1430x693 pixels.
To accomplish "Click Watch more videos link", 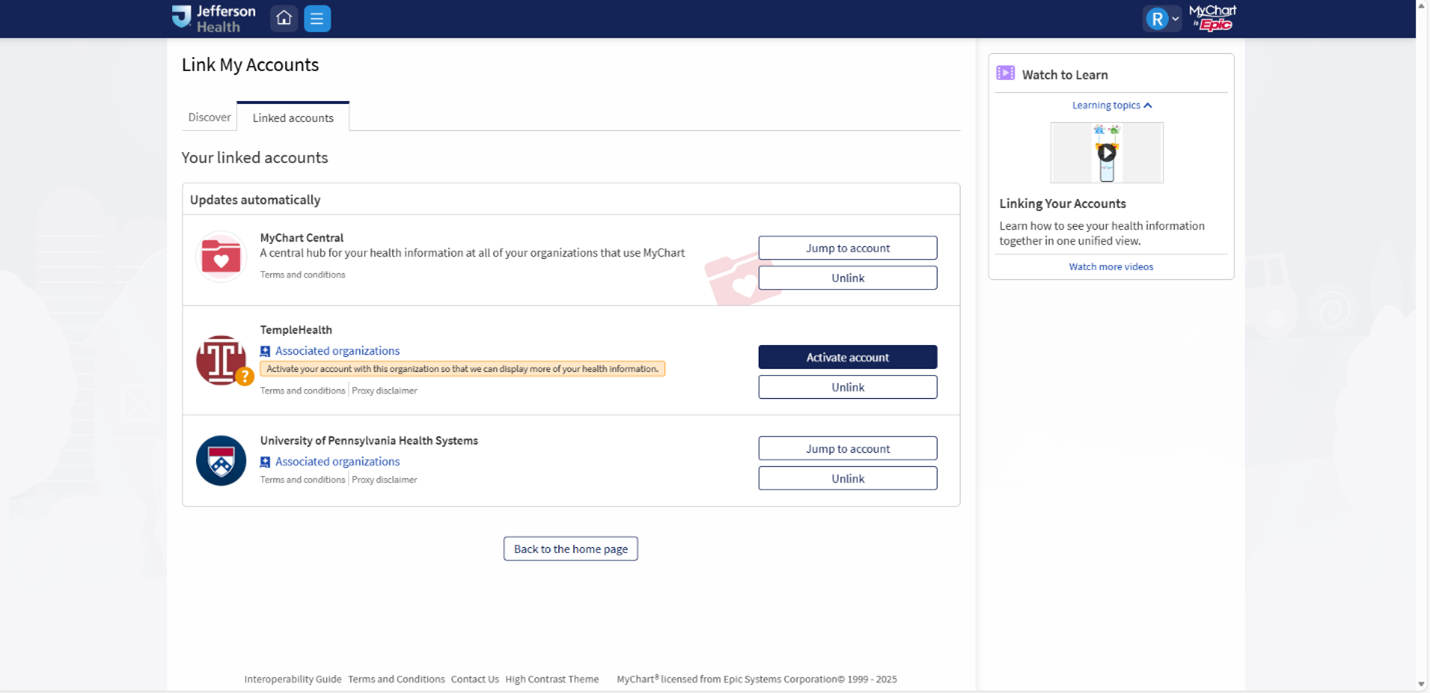I will point(1111,267).
